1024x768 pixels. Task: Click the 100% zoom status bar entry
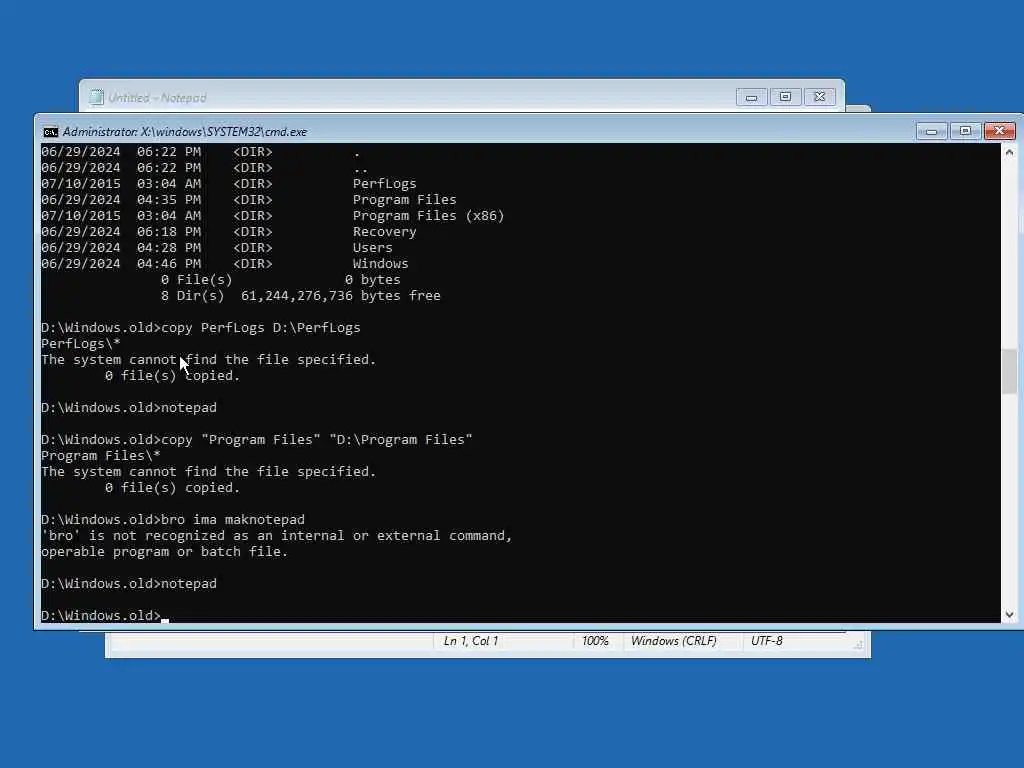(x=595, y=641)
